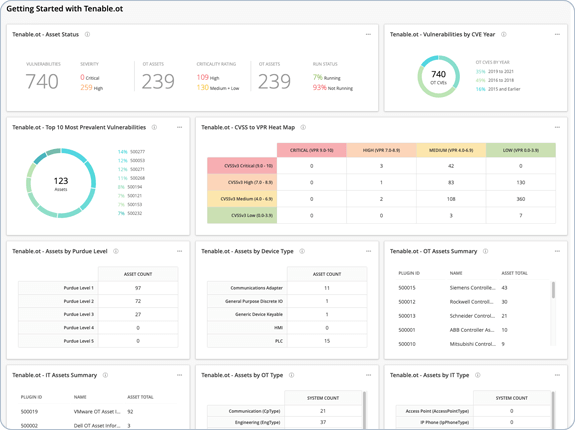Click heat map cell showing 42
Viewport: 575px width, 430px height.
coord(451,166)
